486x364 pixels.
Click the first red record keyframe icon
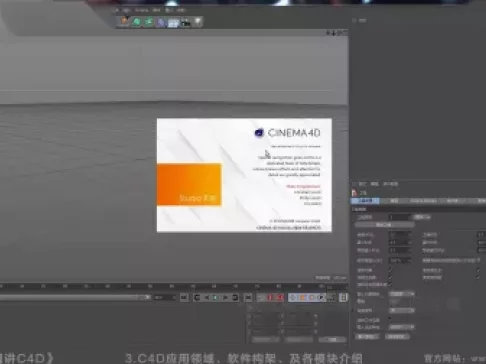(270, 297)
